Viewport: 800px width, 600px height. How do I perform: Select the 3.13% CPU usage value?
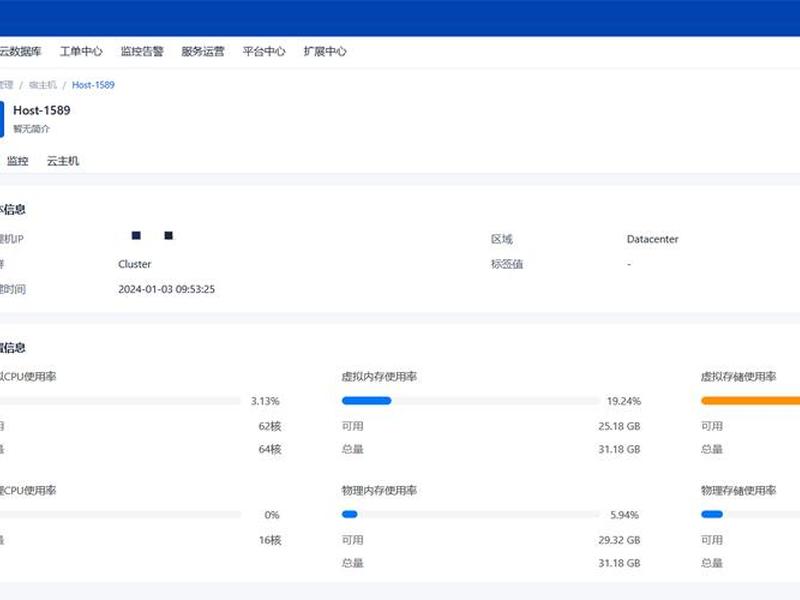[x=265, y=402]
